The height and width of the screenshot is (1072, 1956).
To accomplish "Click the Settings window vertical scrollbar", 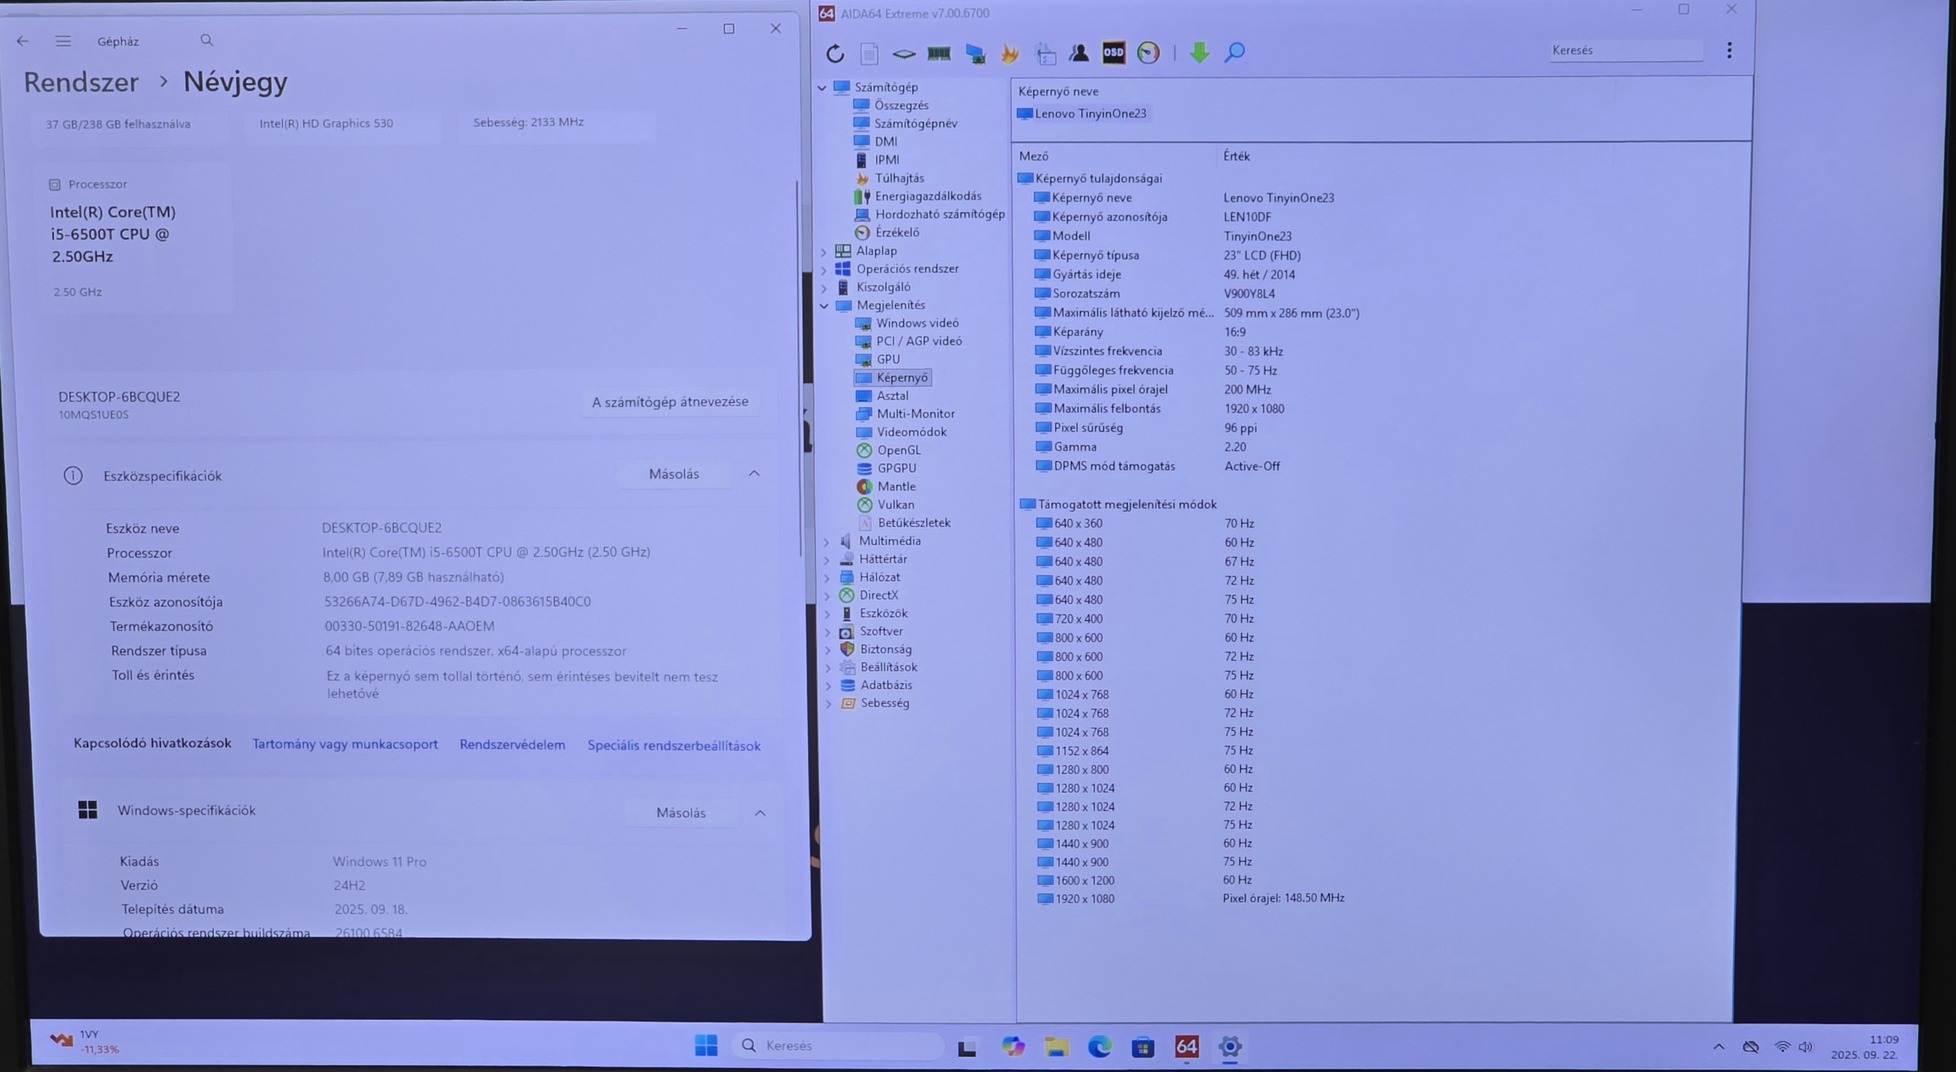I will tap(798, 370).
